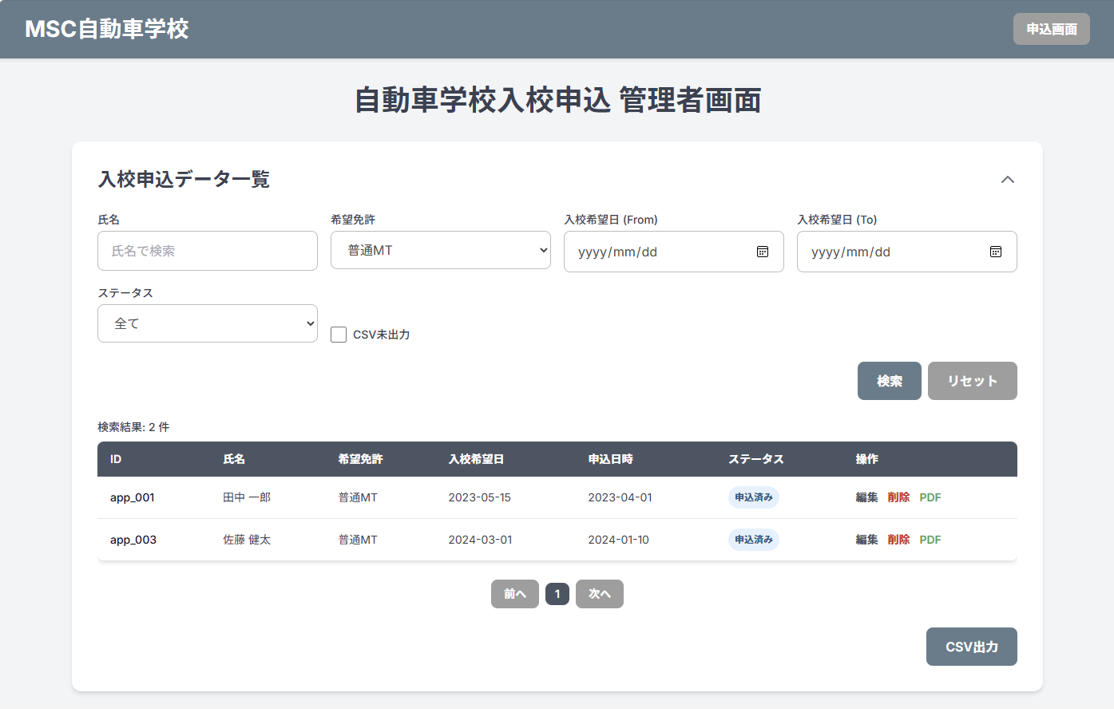Click the 申込画面 button in header
This screenshot has height=709, width=1114.
click(1051, 29)
